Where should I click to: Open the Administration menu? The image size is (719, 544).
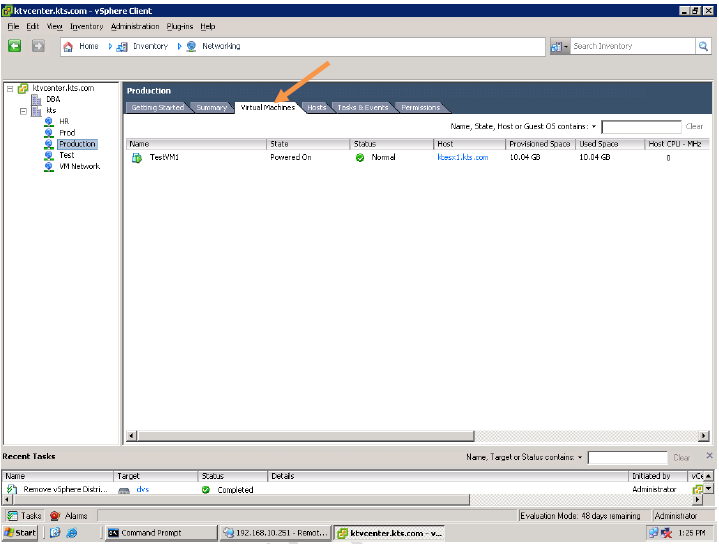point(135,27)
